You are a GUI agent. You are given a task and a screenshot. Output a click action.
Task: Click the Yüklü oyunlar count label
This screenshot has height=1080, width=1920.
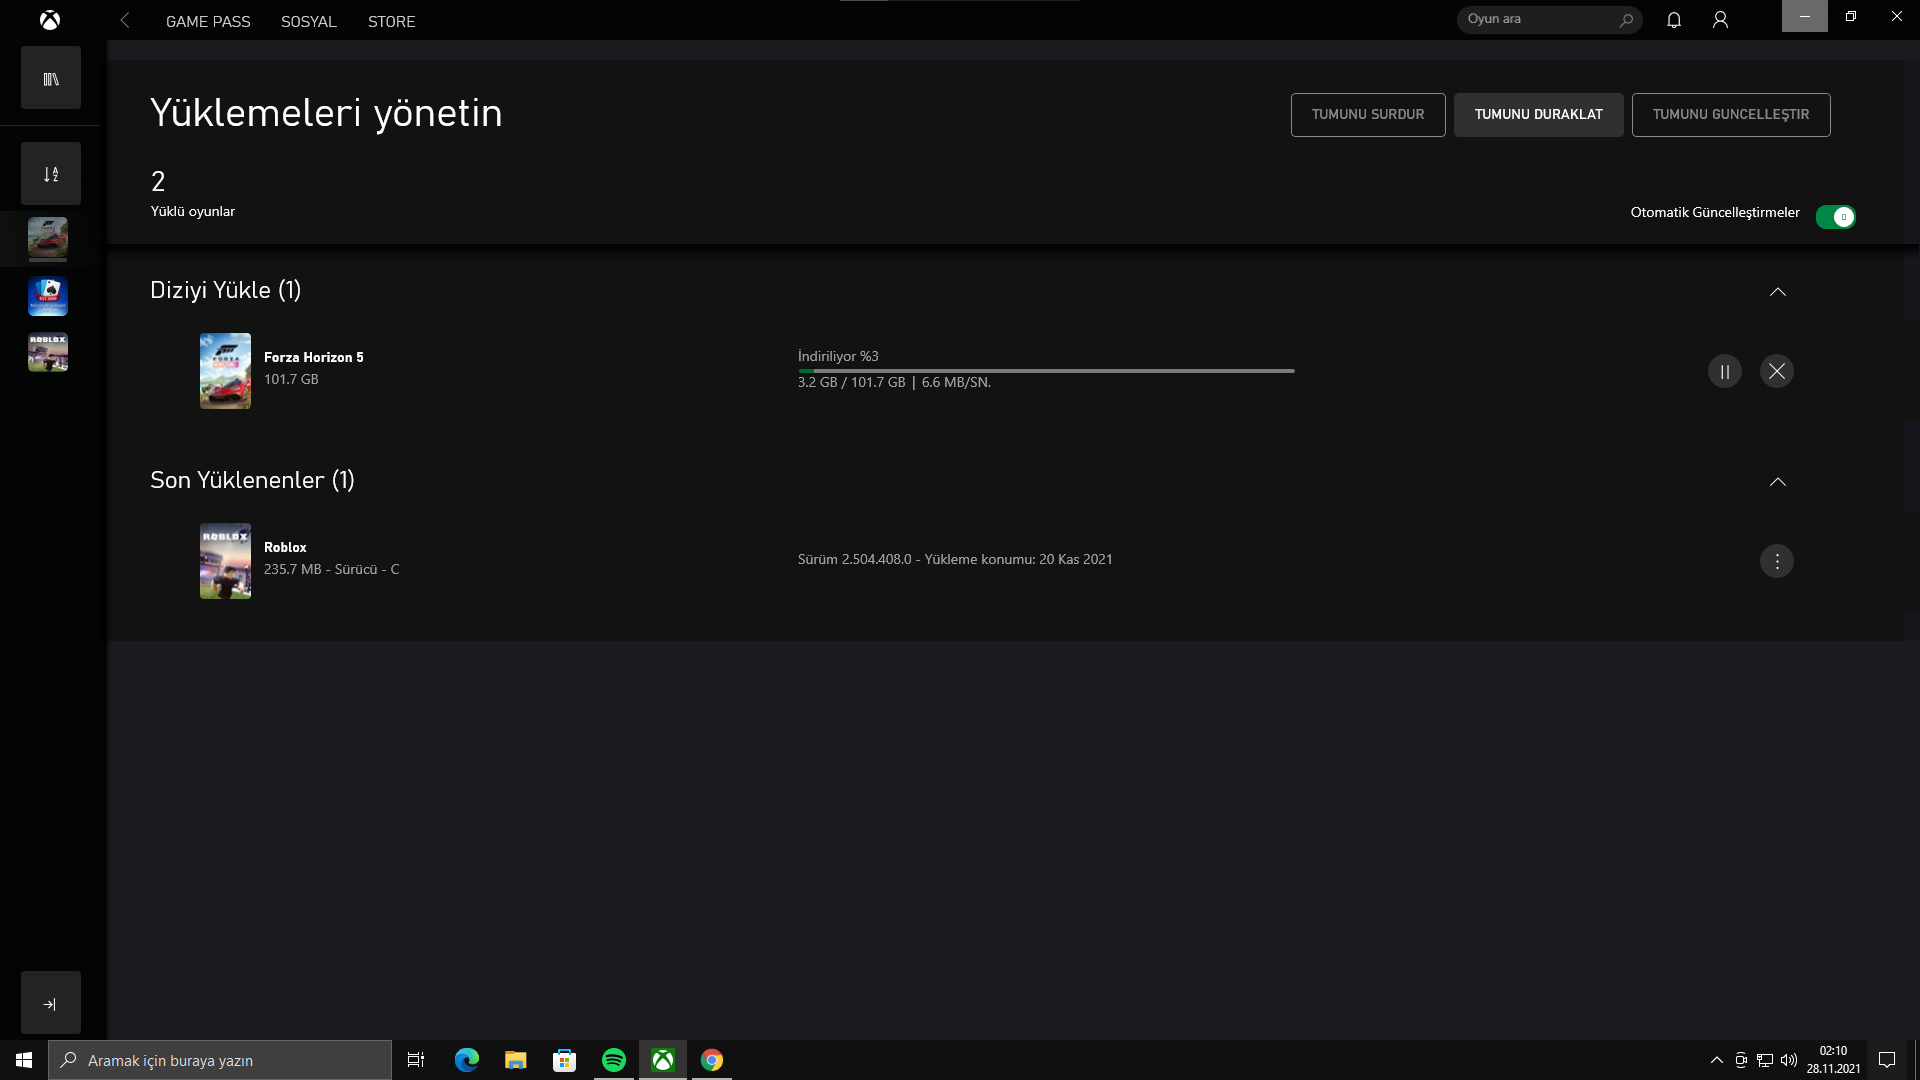(x=193, y=211)
